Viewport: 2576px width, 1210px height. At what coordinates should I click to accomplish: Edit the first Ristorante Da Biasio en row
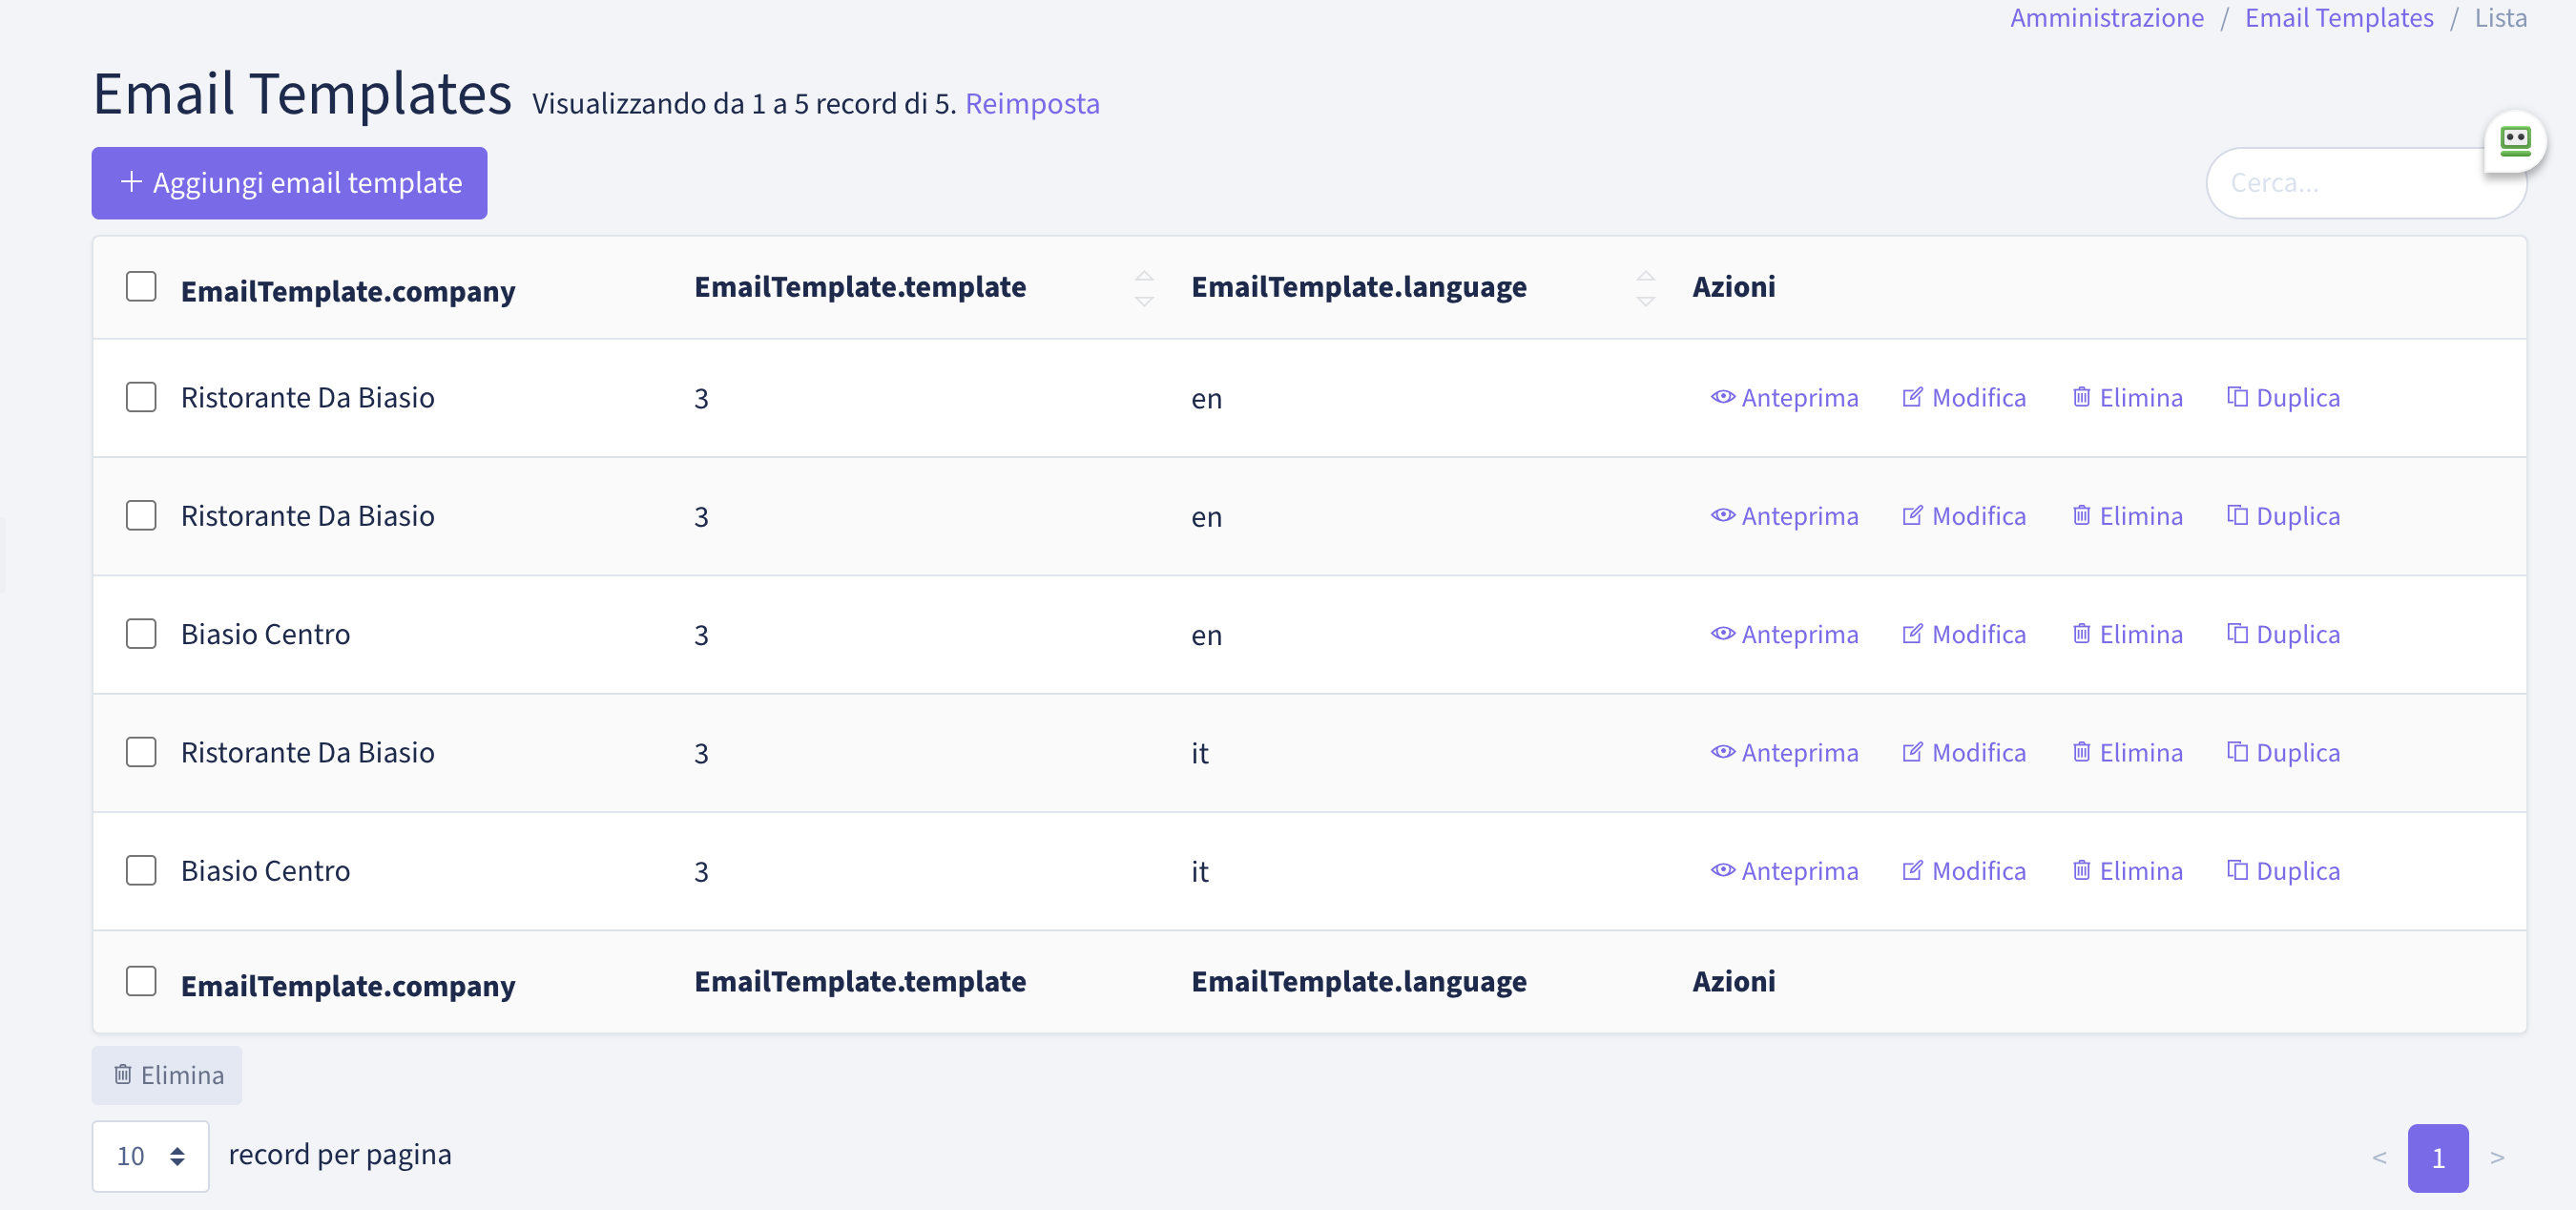[1964, 398]
